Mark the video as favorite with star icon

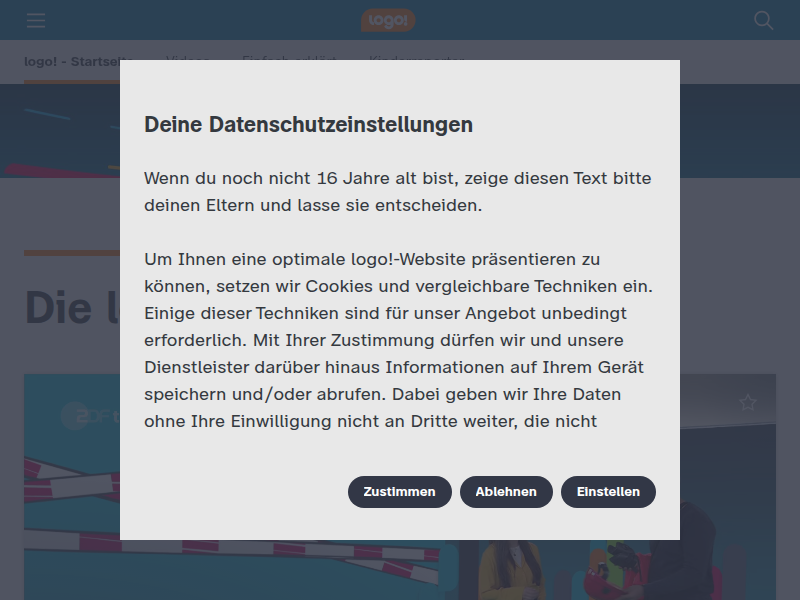[748, 403]
